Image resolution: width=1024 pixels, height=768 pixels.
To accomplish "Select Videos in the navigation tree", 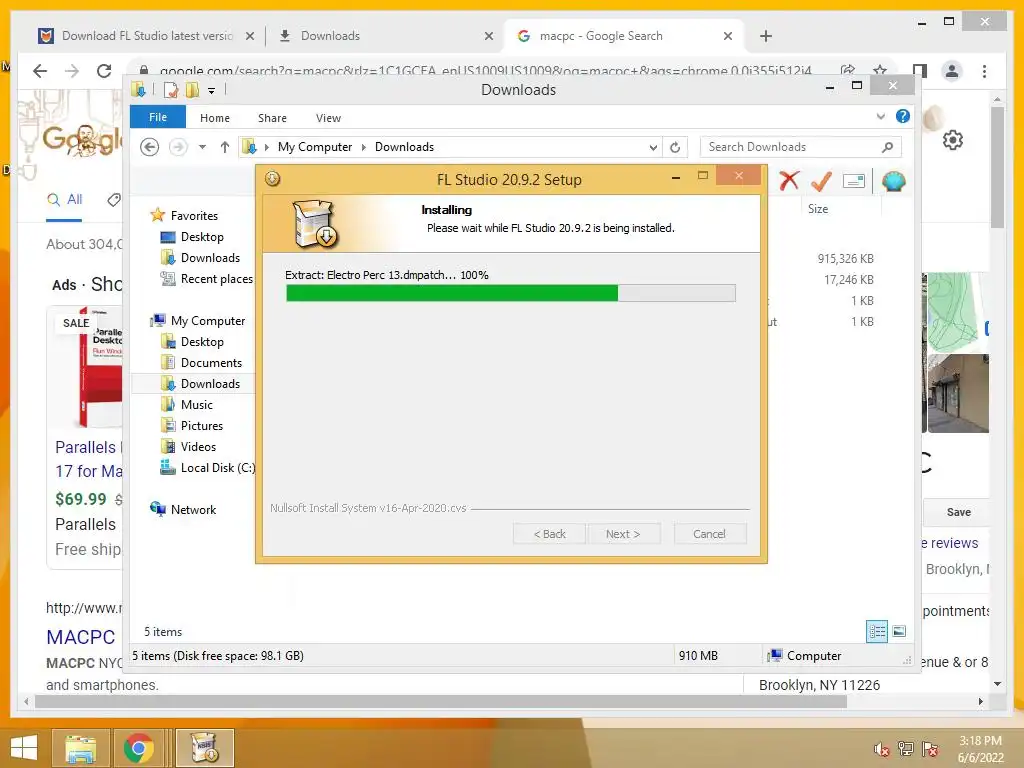I will coord(188,447).
